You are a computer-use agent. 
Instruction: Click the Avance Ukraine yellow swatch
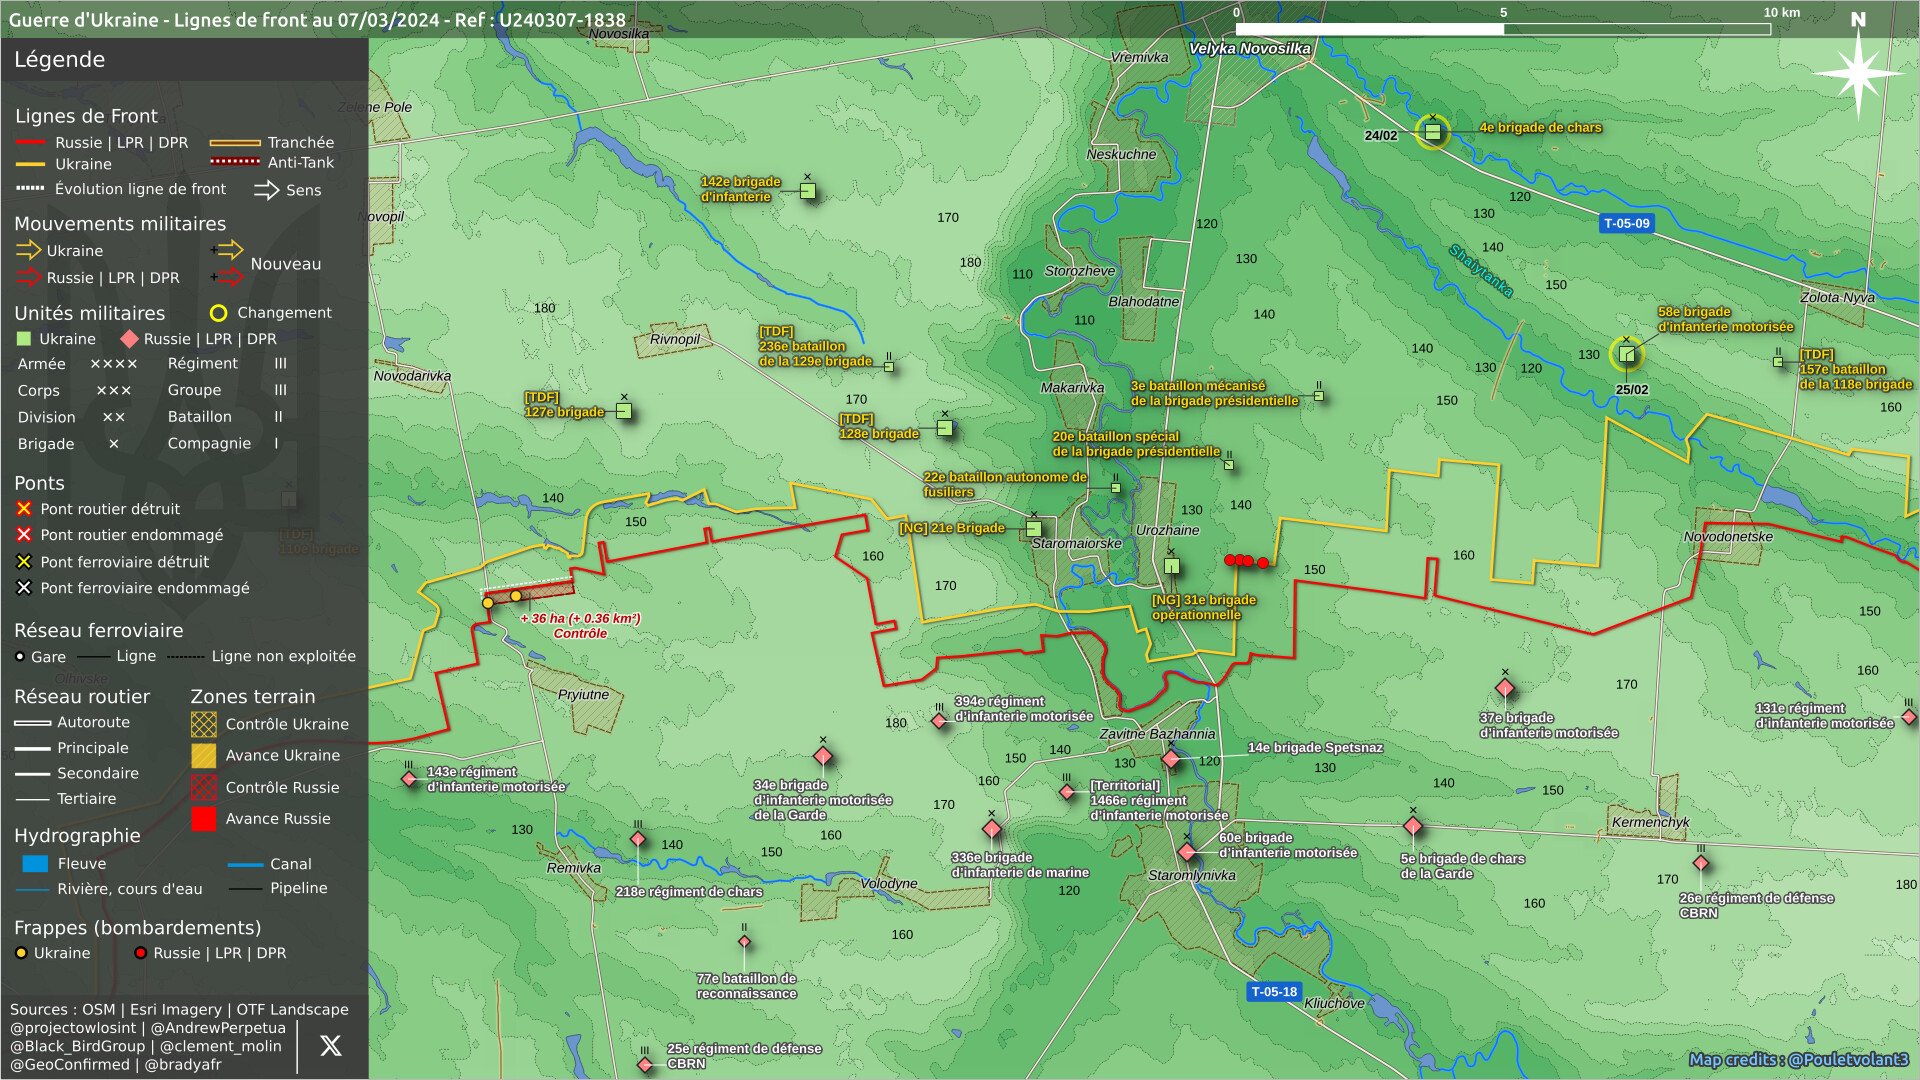click(x=204, y=755)
